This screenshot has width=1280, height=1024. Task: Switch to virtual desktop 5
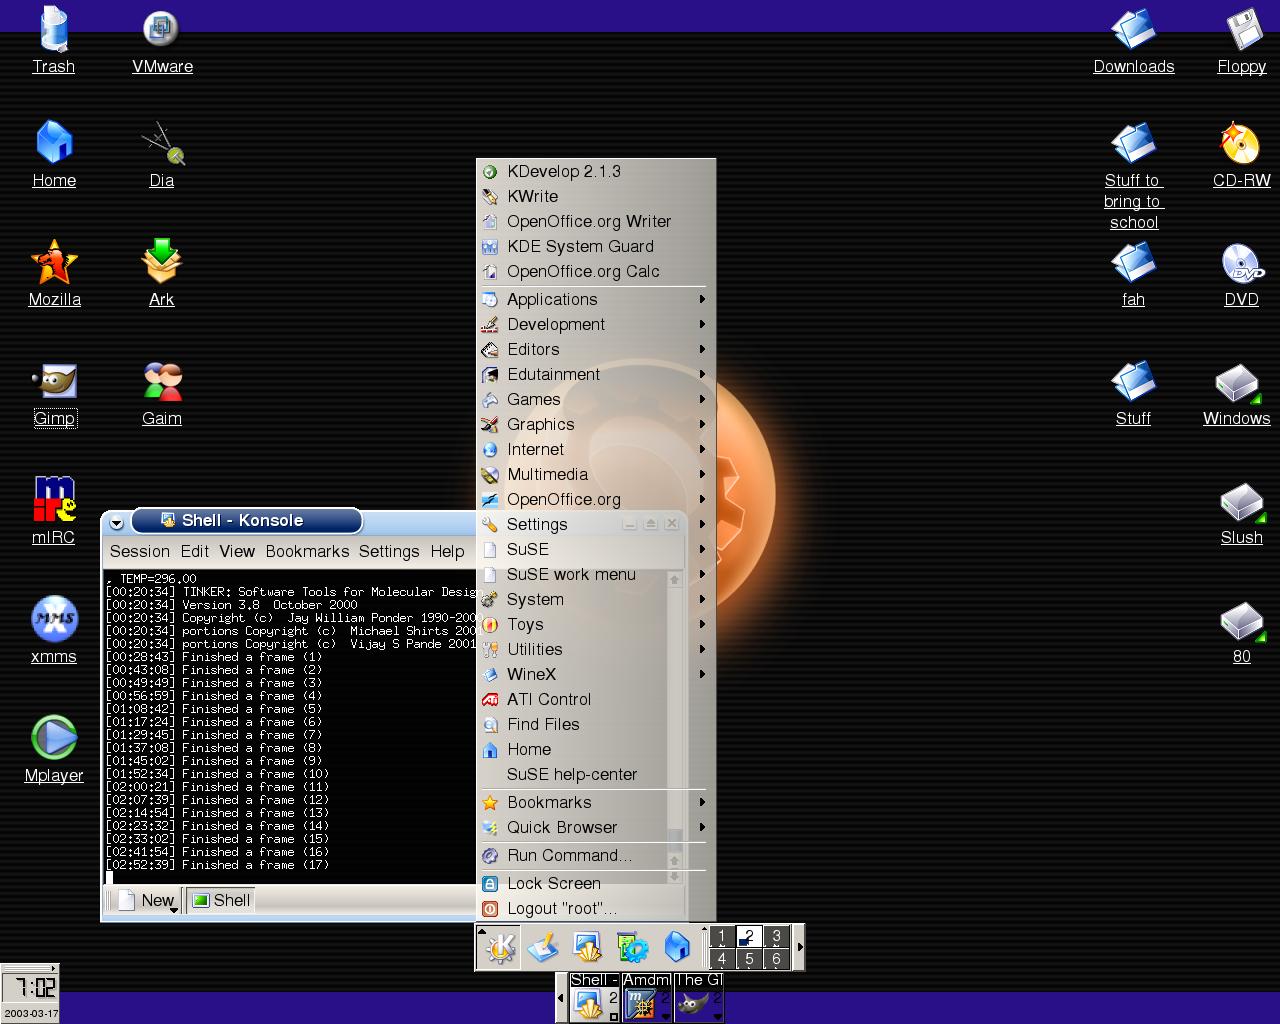coord(749,959)
